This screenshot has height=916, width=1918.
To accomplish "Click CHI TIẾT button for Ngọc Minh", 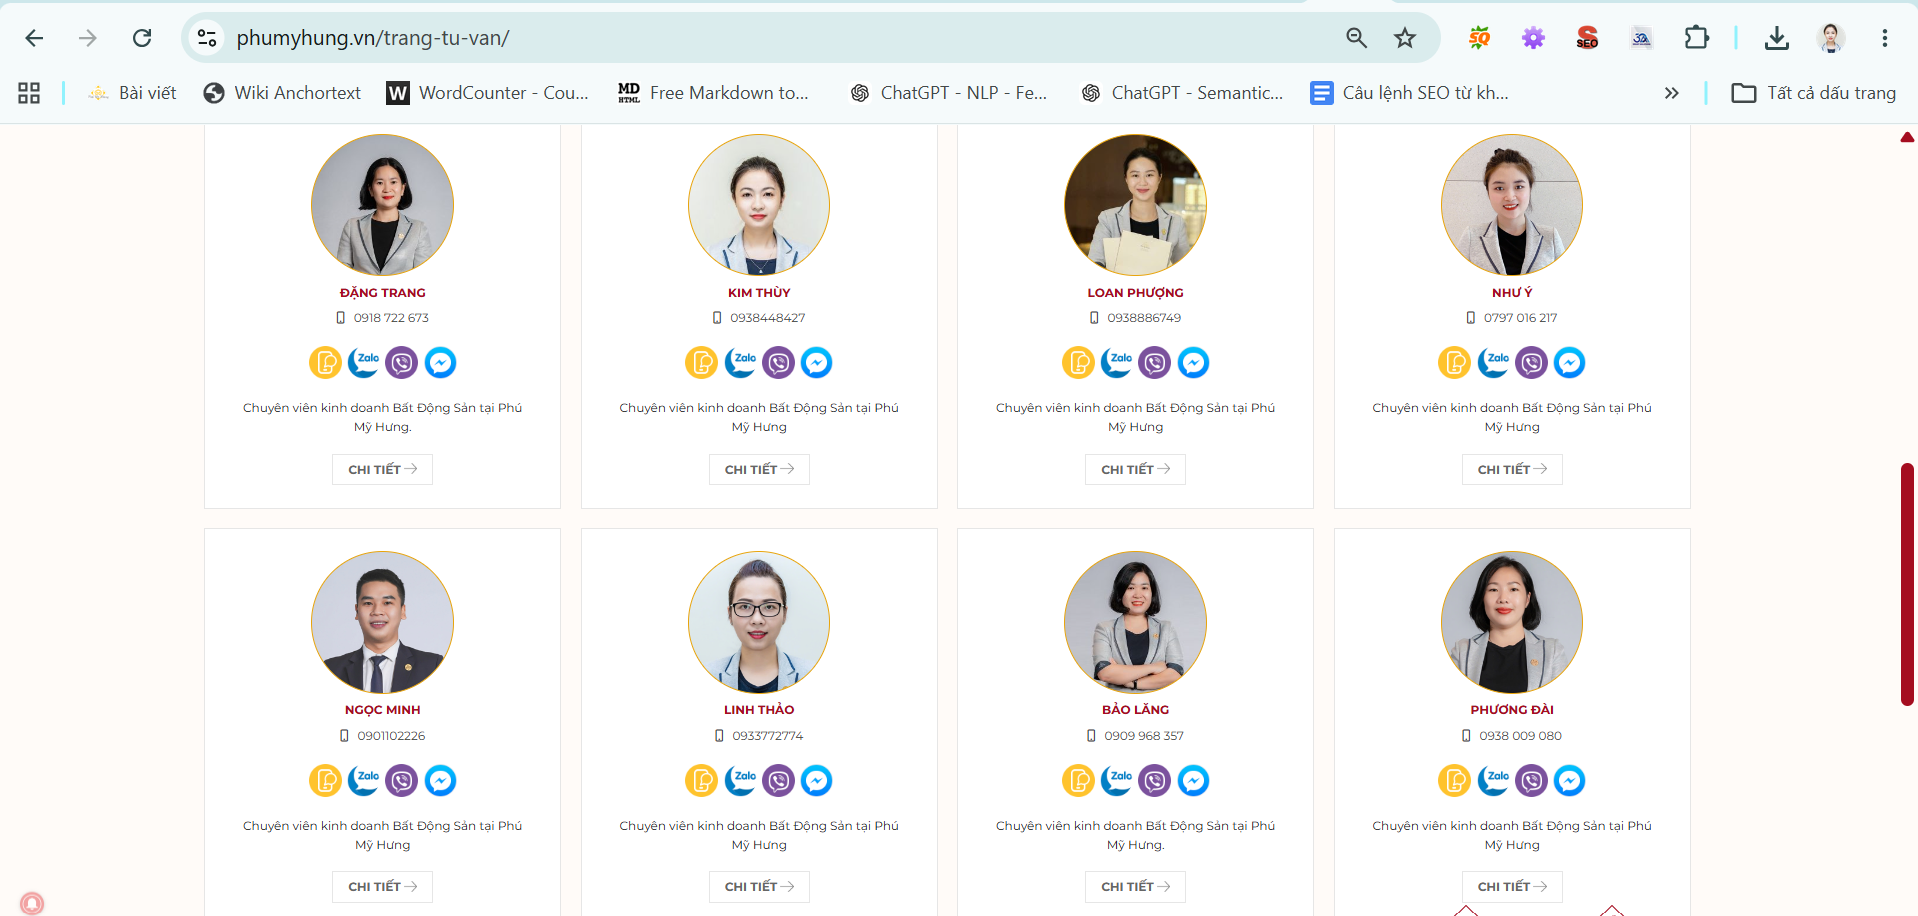I will pos(382,887).
